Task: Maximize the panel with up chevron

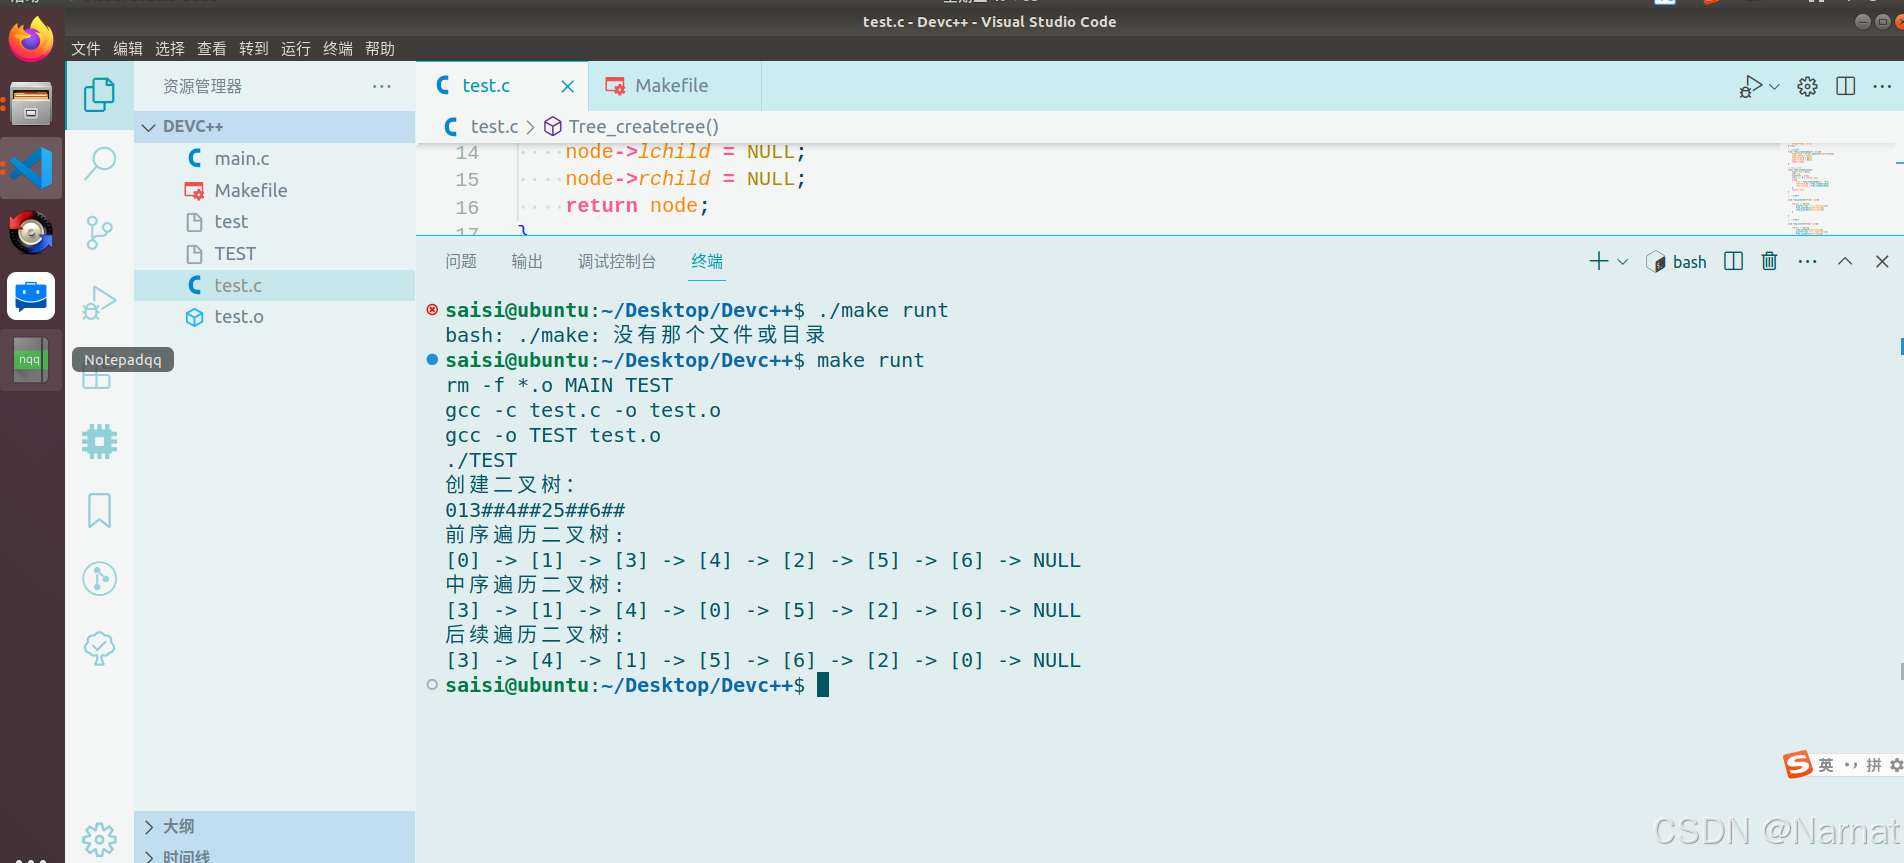Action: 1845,261
